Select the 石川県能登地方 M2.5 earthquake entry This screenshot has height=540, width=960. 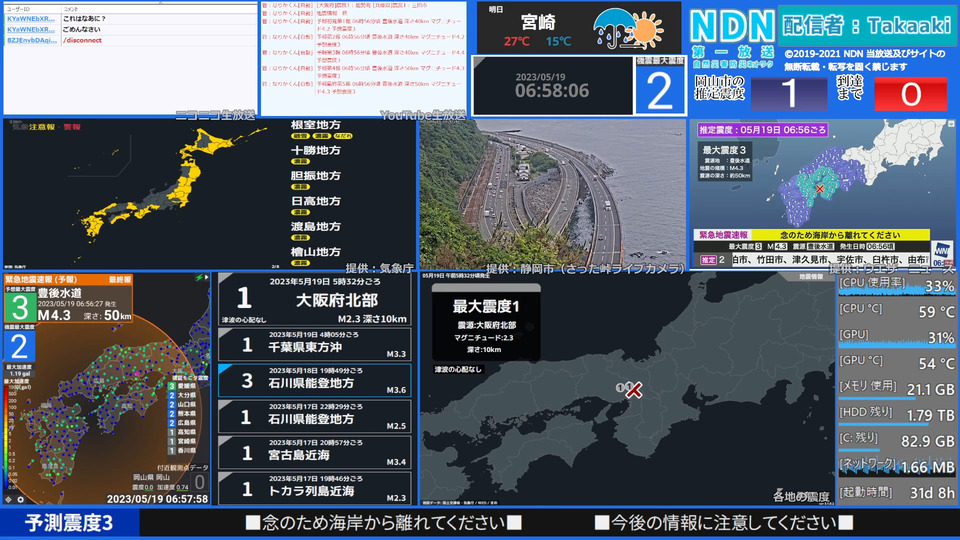[315, 416]
